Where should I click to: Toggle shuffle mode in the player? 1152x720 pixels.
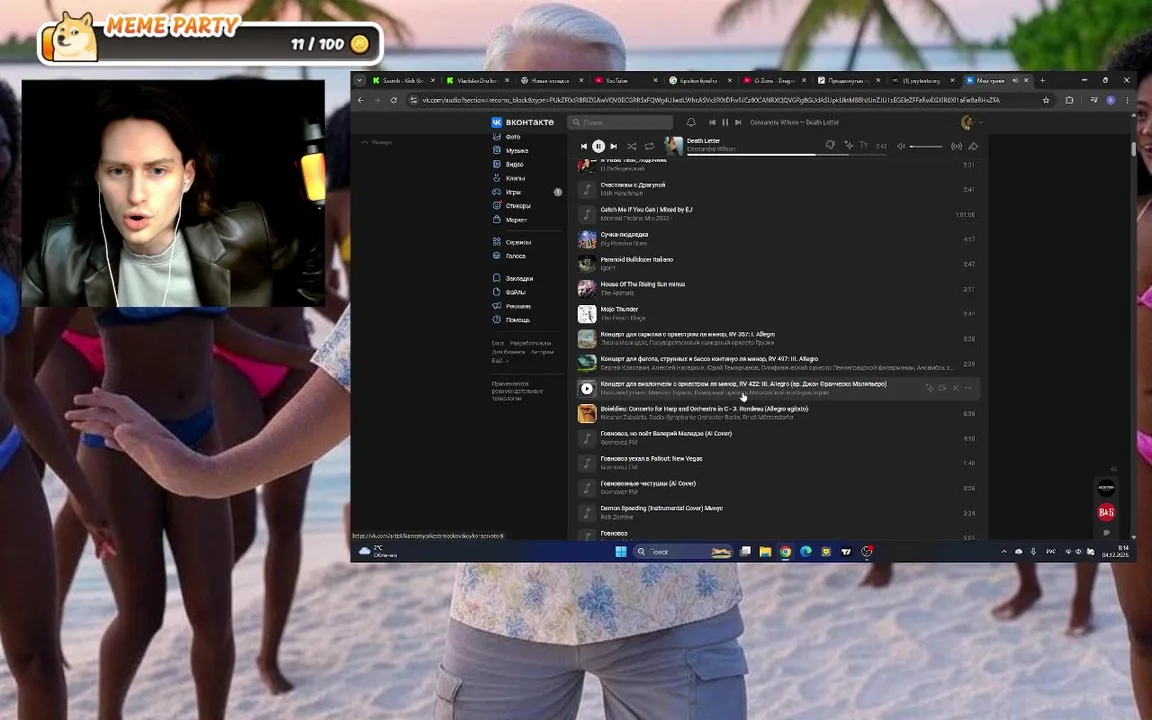(632, 146)
